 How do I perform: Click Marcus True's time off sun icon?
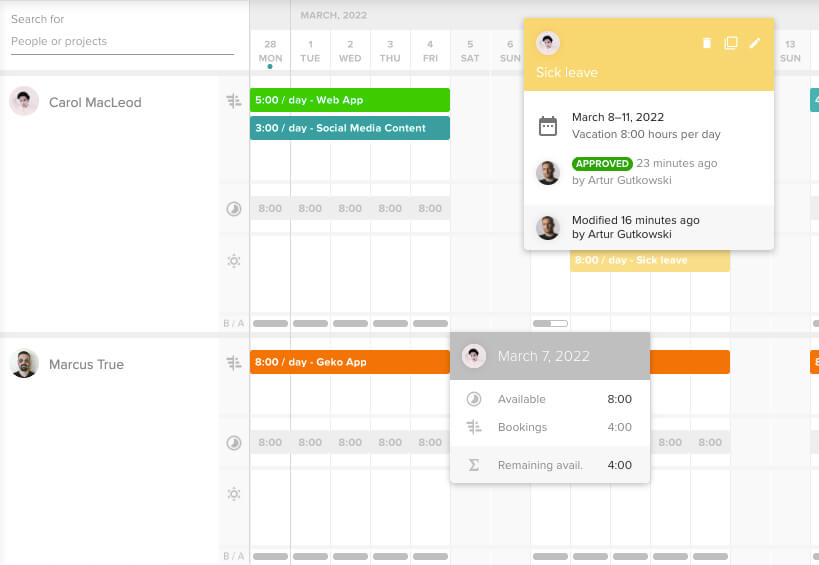234,494
